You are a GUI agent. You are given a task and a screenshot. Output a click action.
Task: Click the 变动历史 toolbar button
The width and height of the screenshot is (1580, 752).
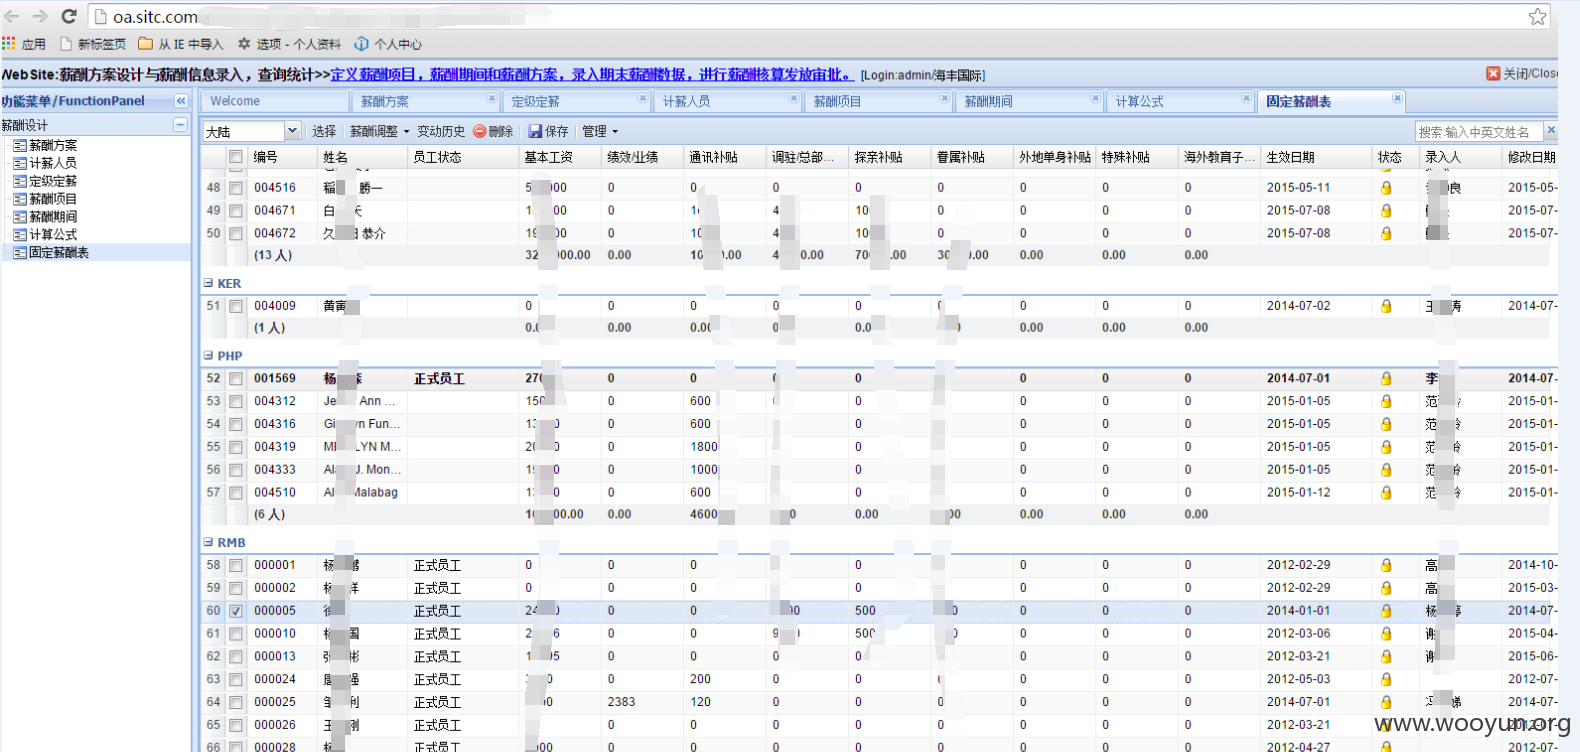[441, 131]
